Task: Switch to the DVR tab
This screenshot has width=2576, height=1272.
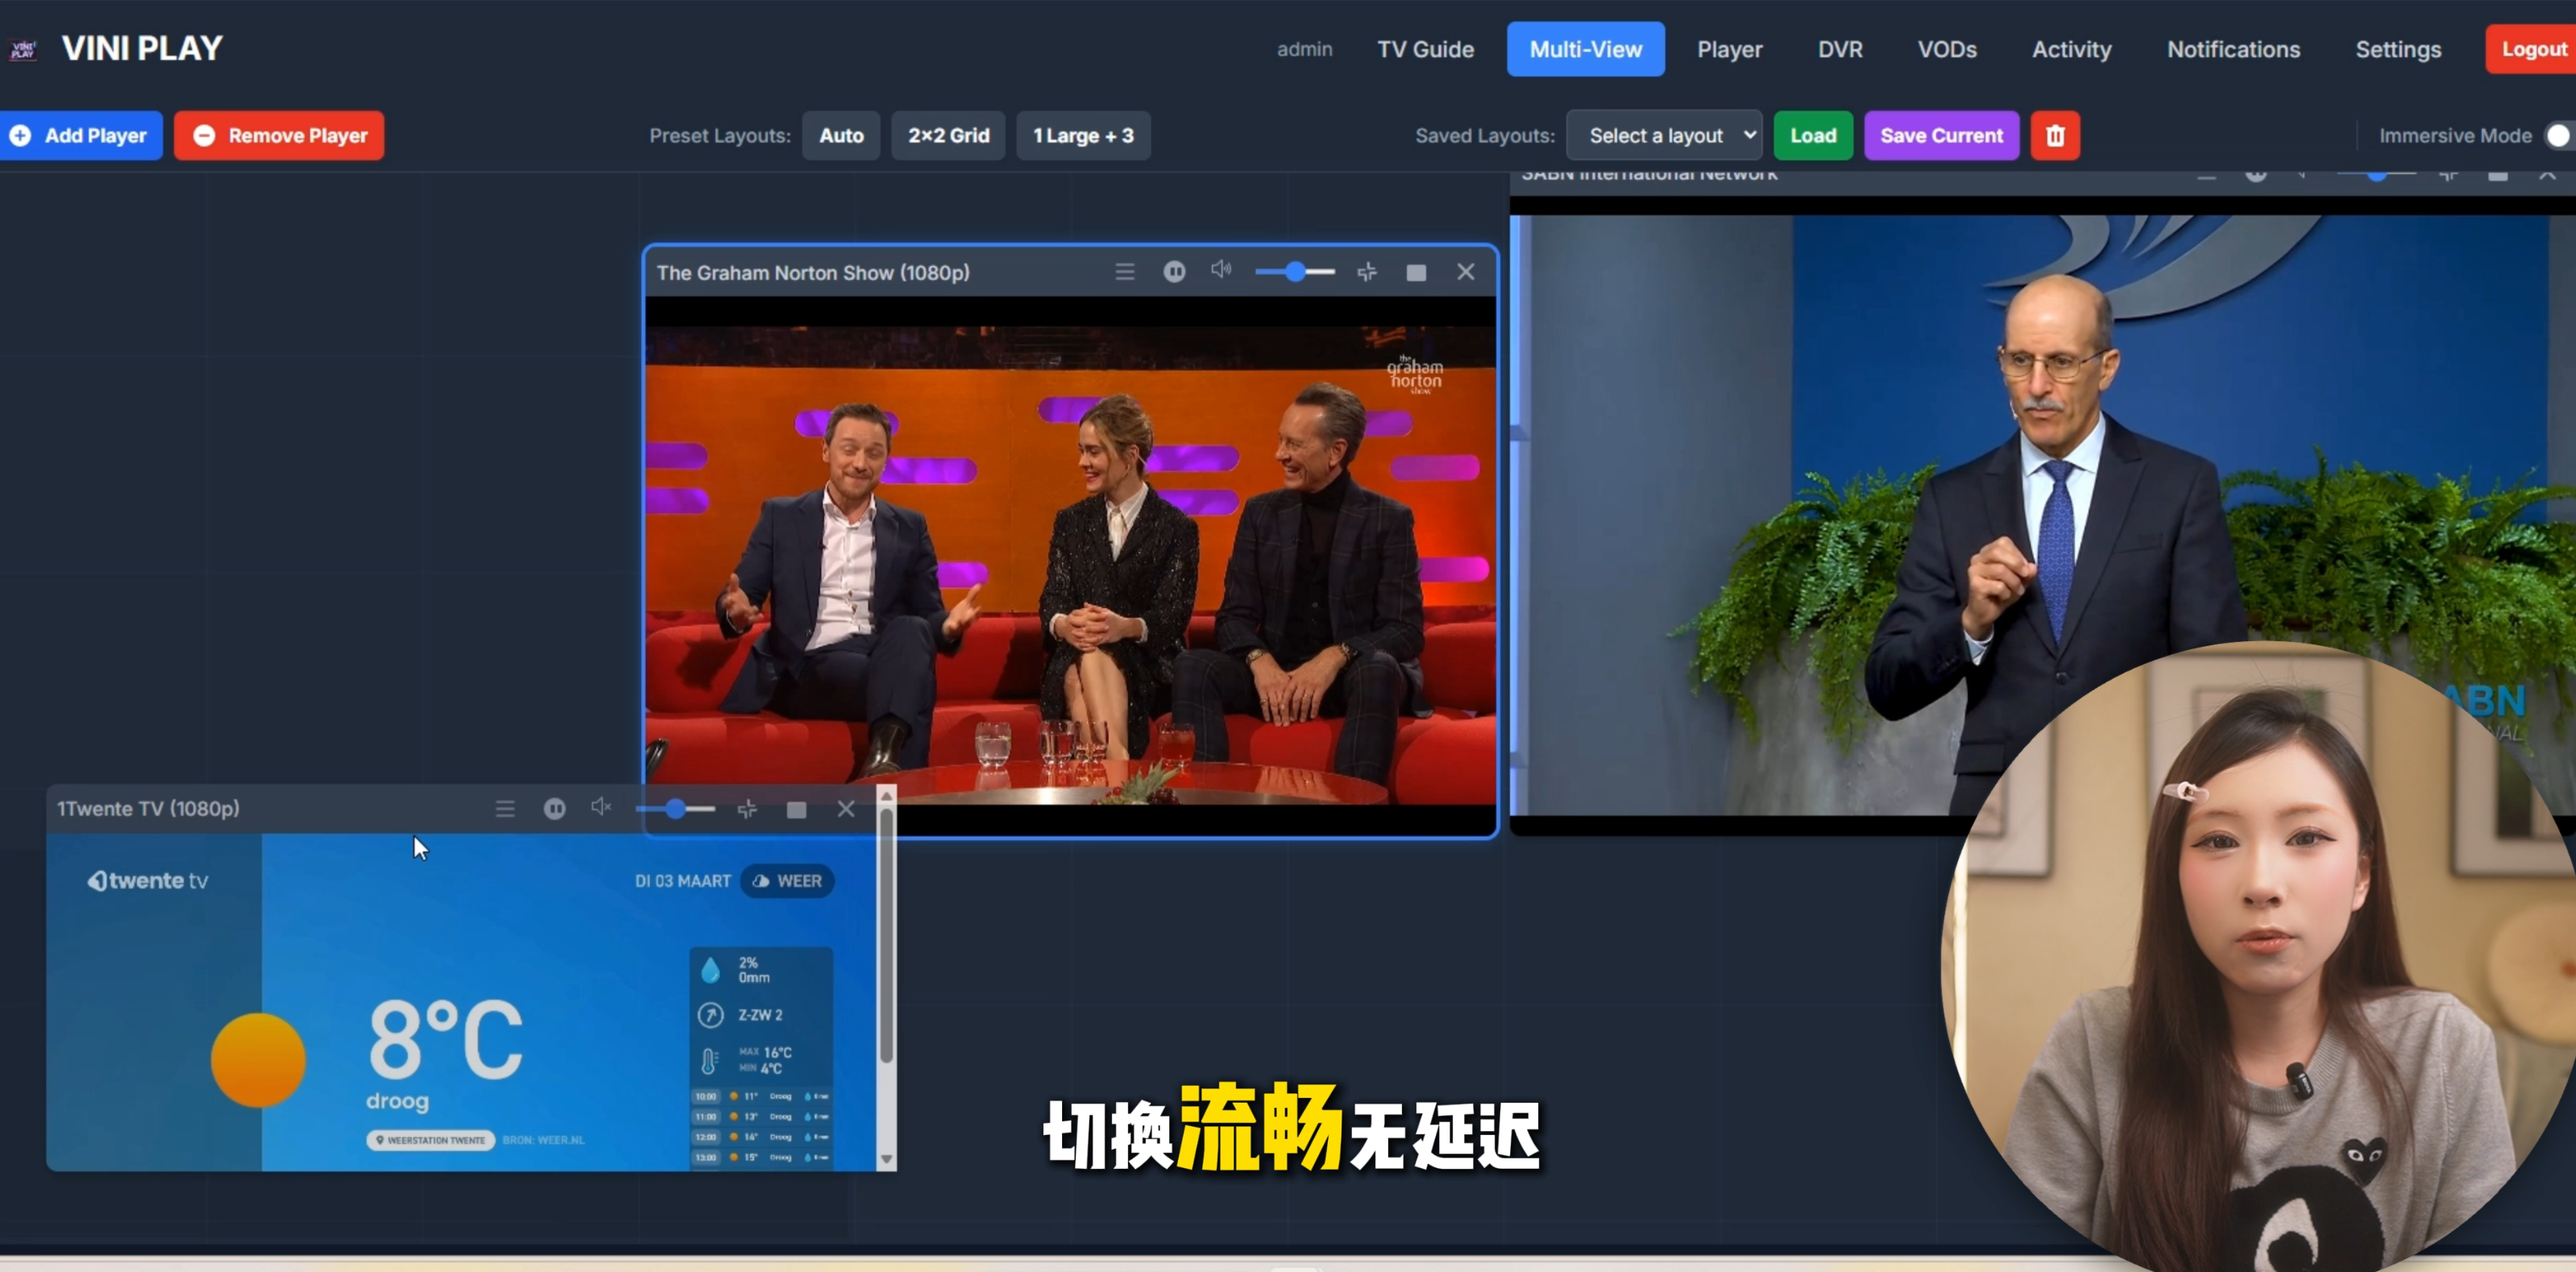Action: point(1840,49)
